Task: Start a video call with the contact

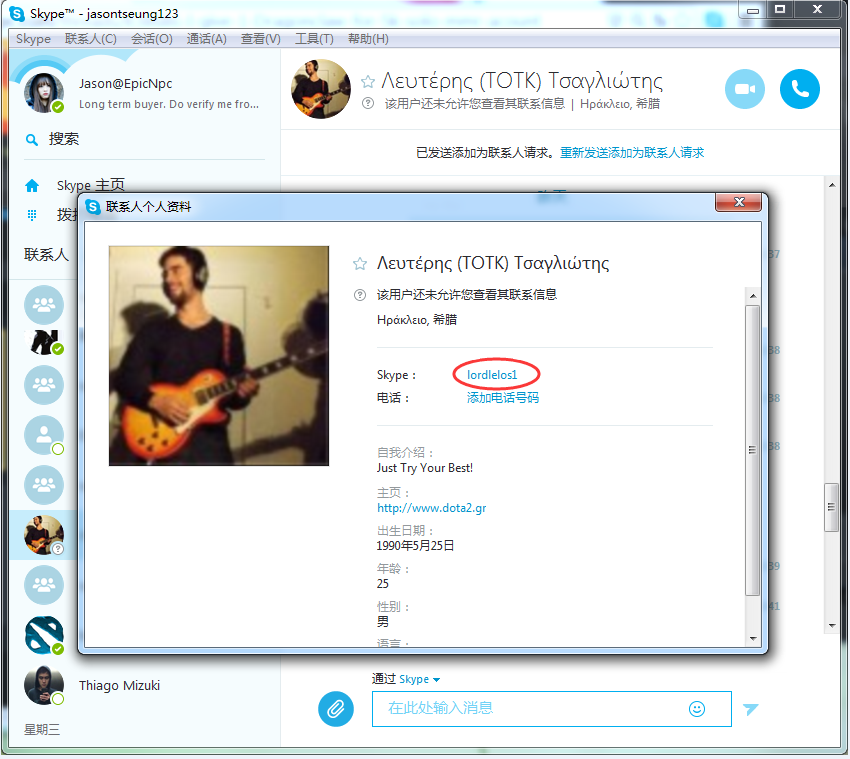Action: pos(745,89)
